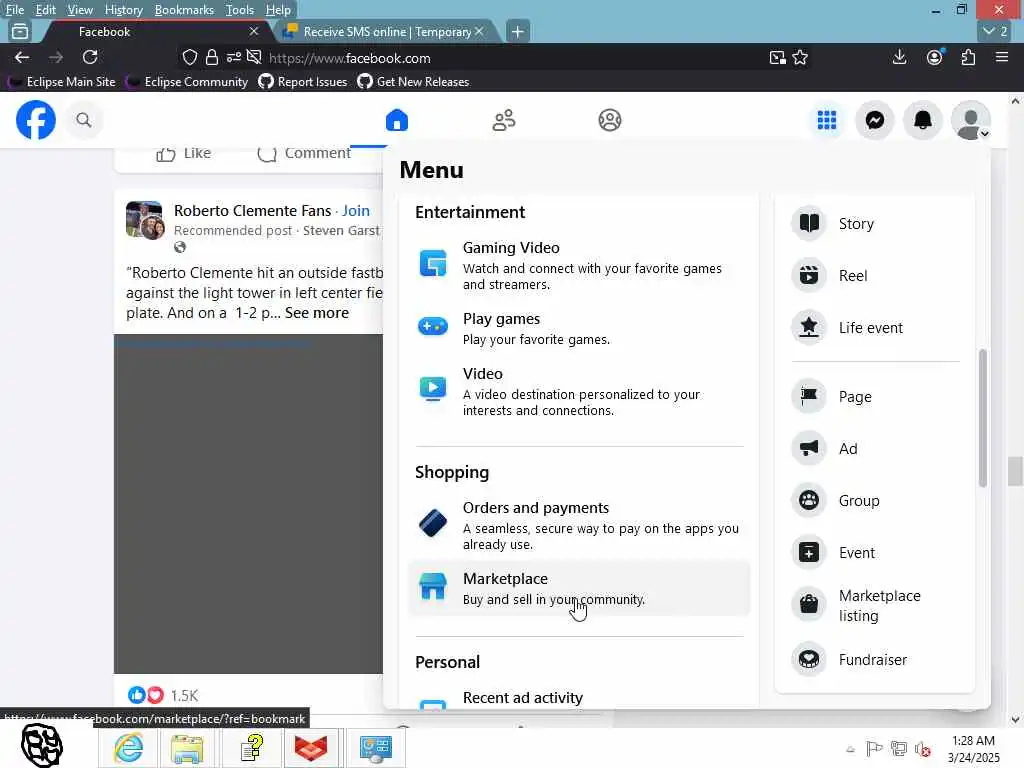Open Messenger chats icon
This screenshot has width=1024, height=768.
pyautogui.click(x=874, y=120)
